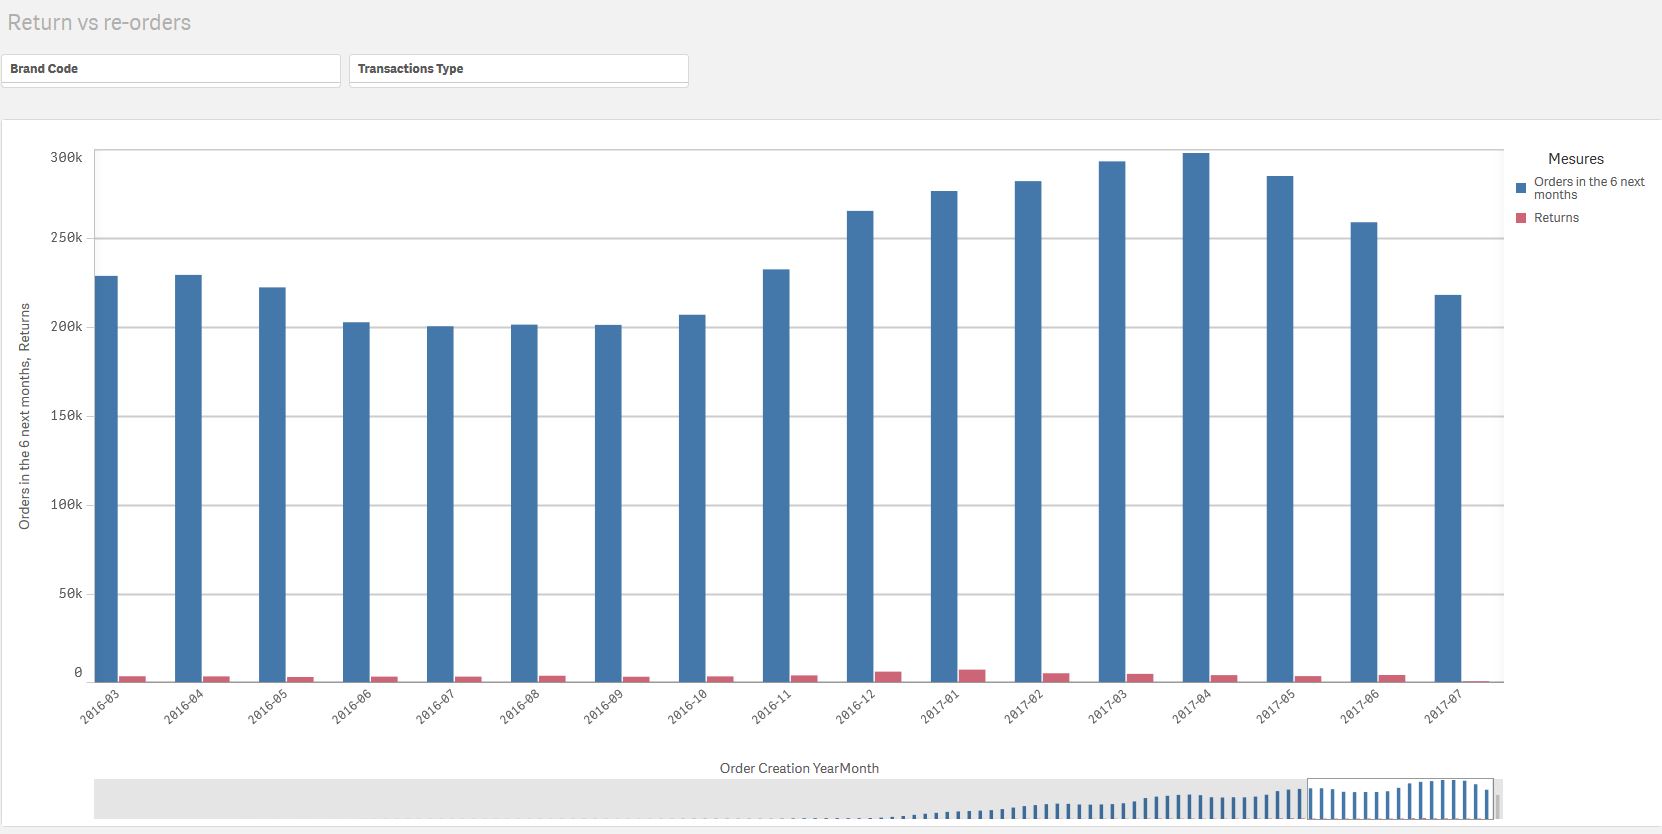
Task: Click the blue swatch for Orders in the 6 next months
Action: coord(1521,188)
